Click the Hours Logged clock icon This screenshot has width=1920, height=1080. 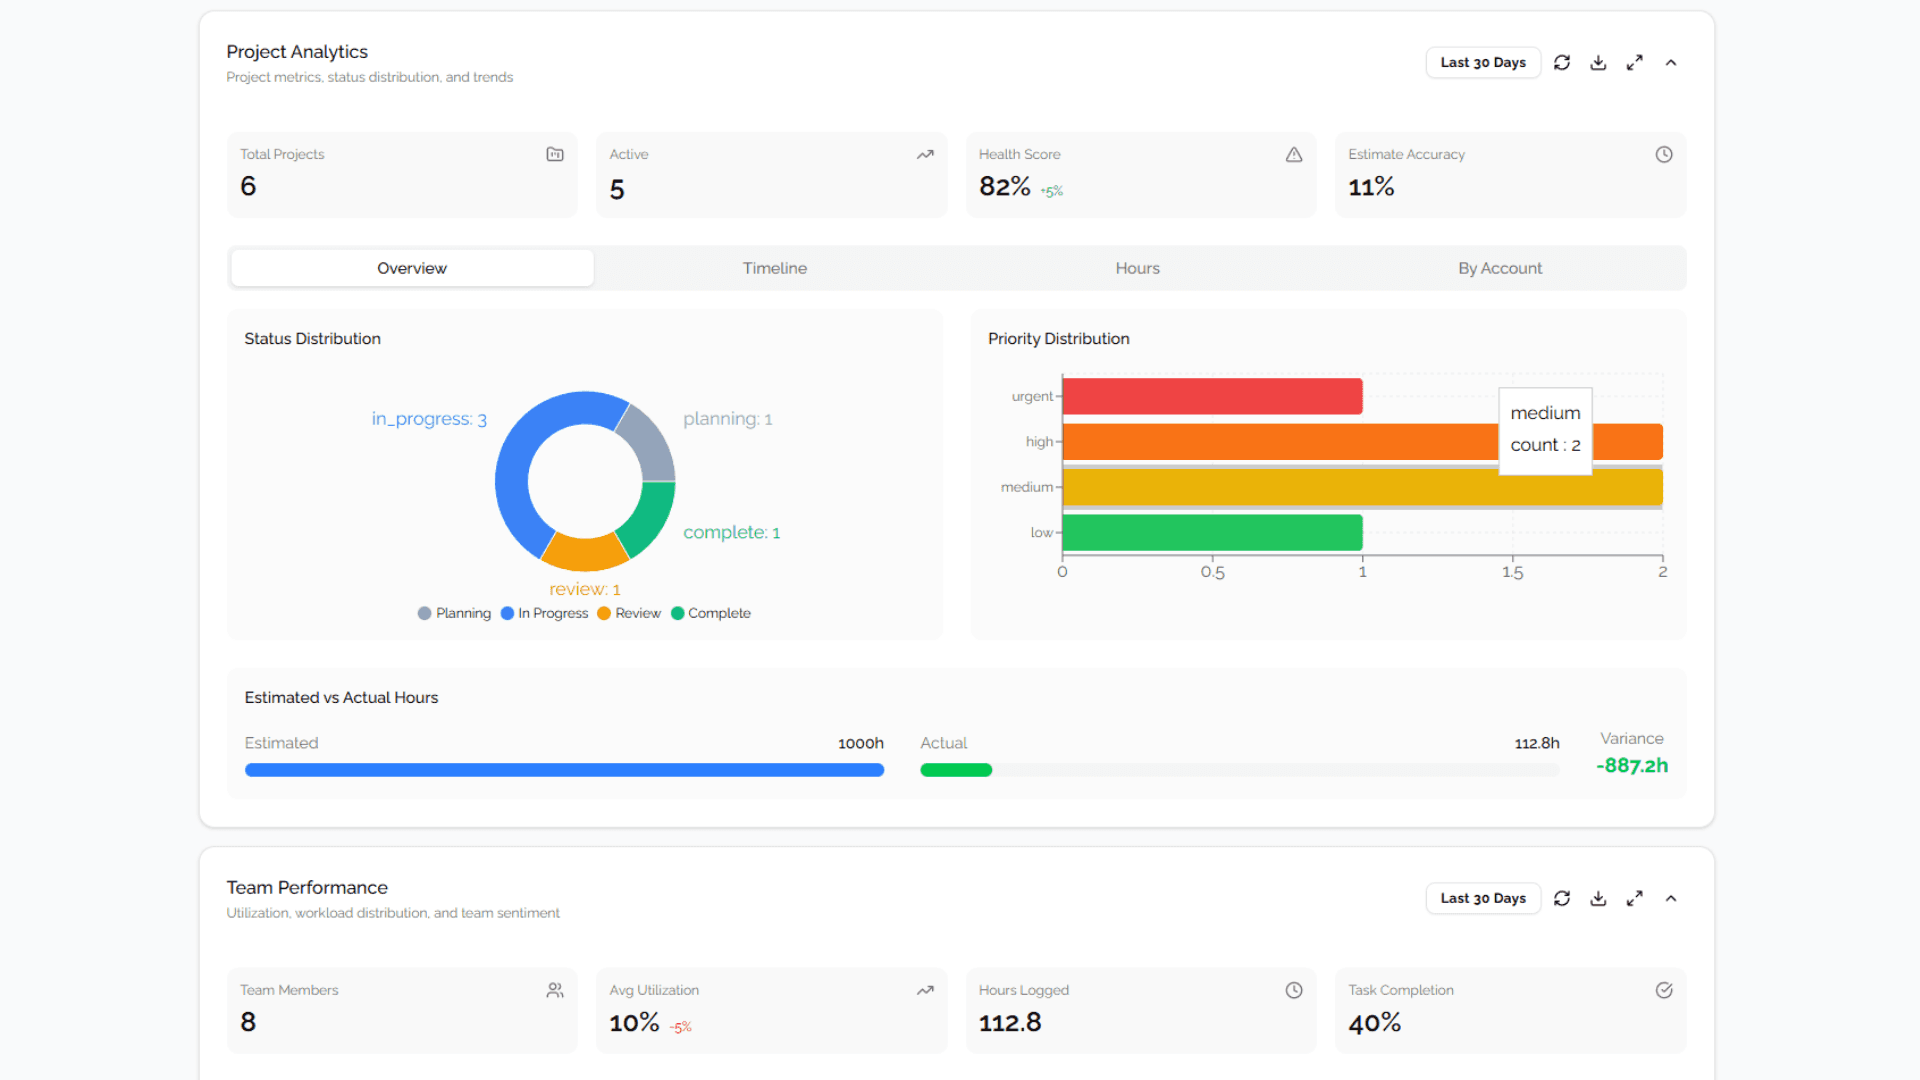[1294, 990]
